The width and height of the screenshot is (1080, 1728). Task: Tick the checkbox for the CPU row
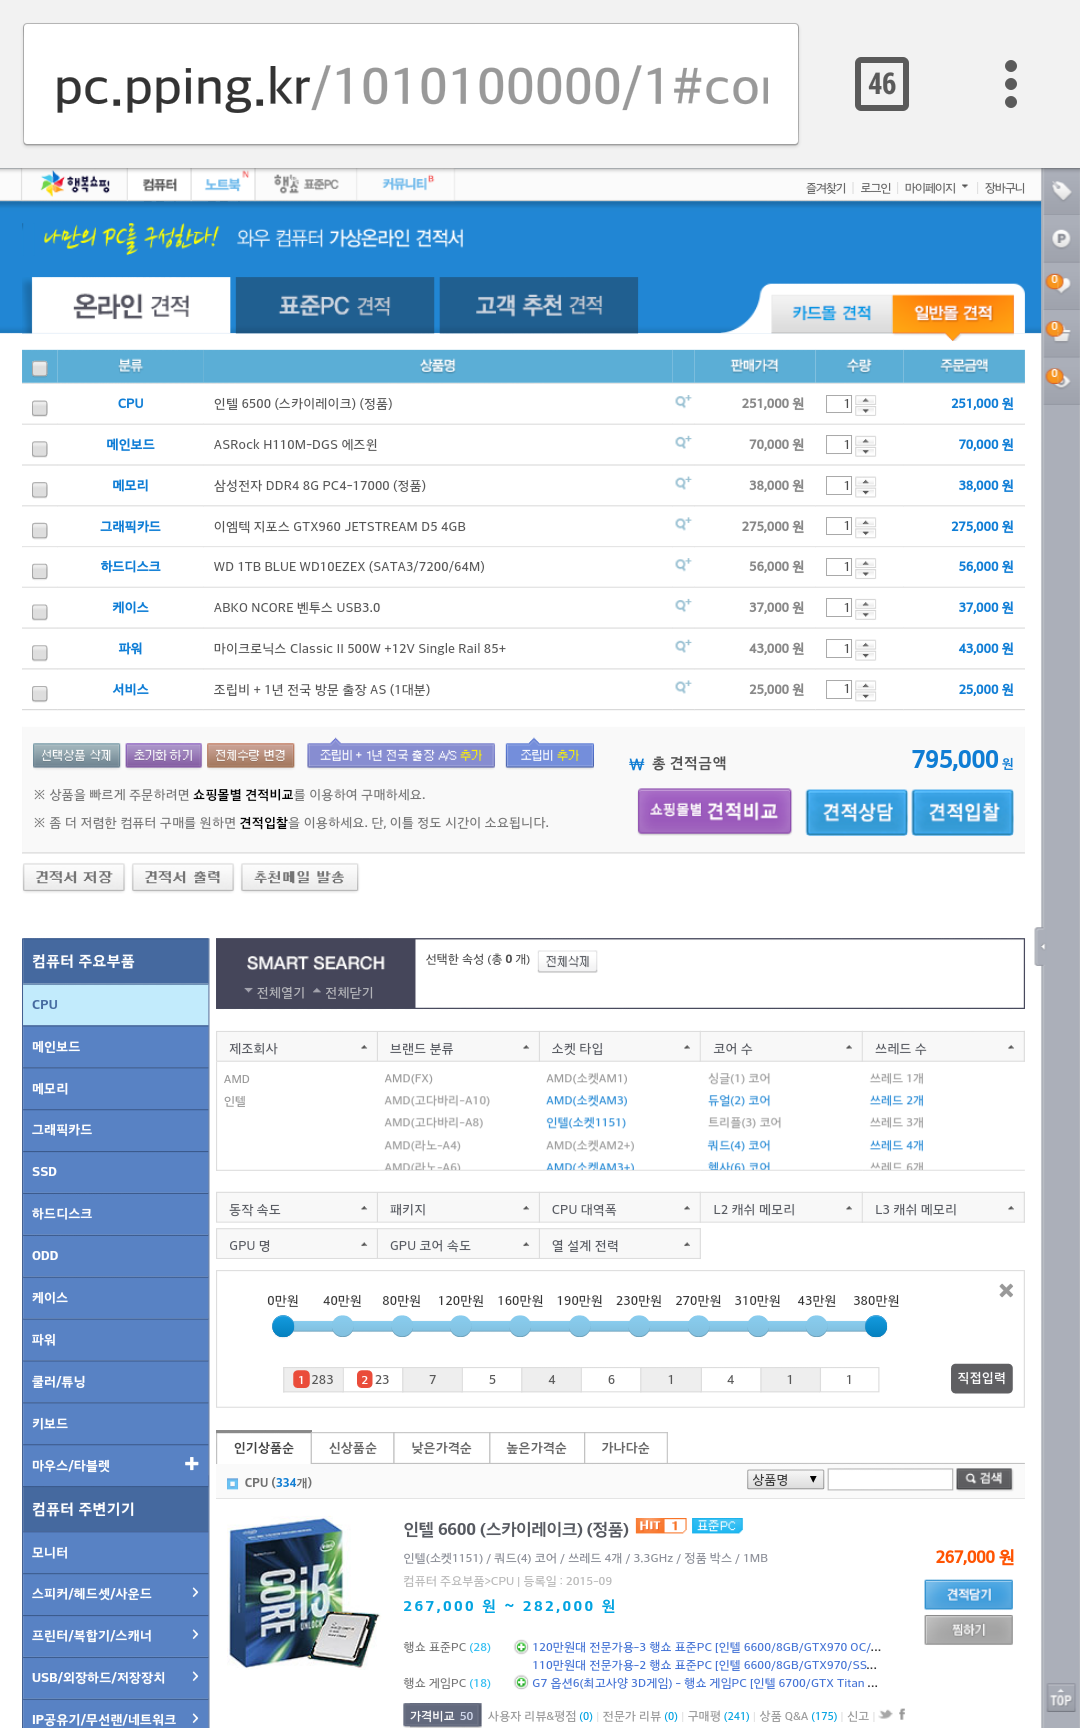tap(40, 408)
